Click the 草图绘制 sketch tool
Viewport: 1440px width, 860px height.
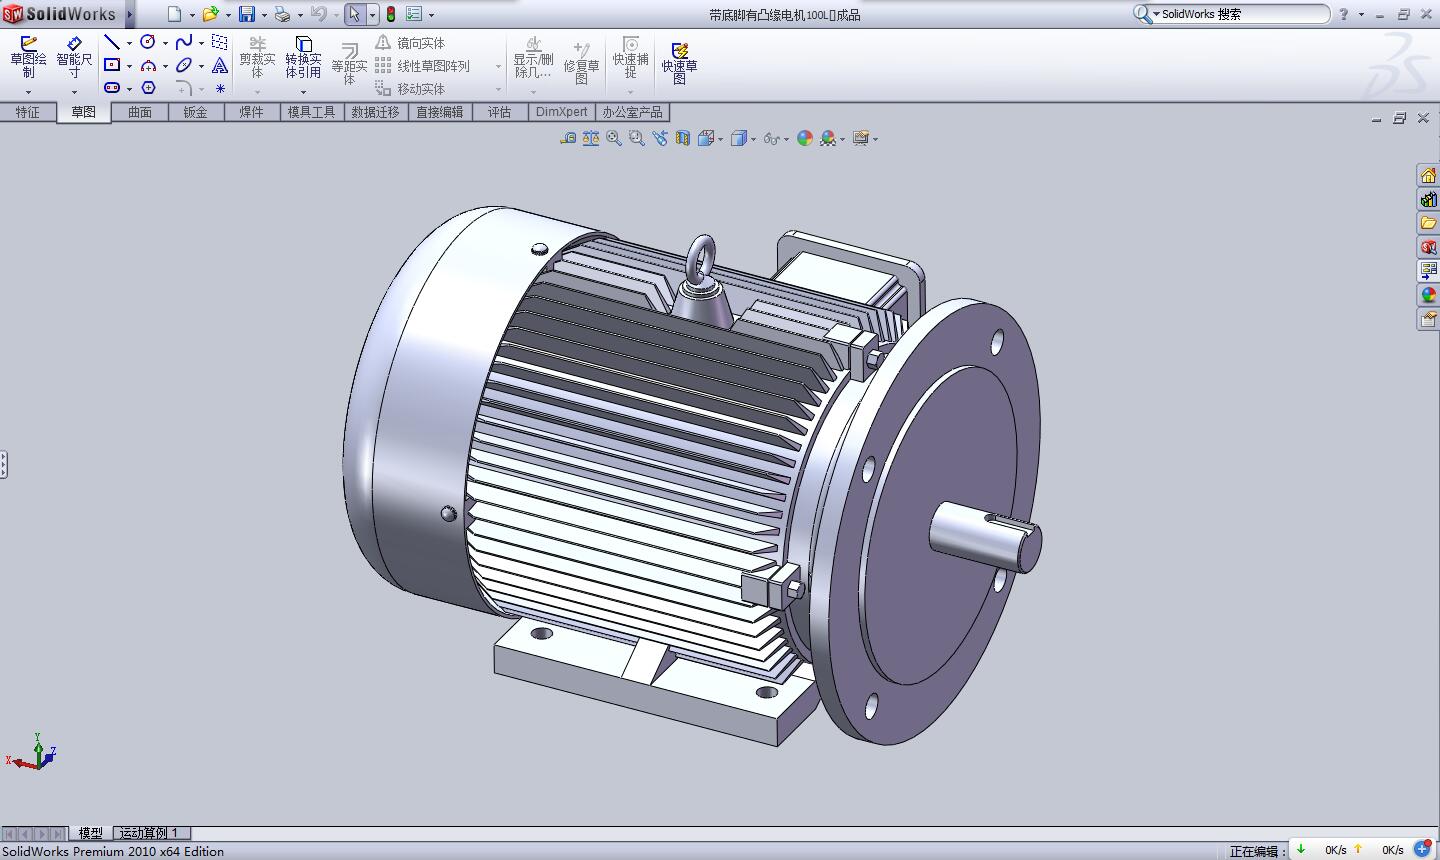28,58
